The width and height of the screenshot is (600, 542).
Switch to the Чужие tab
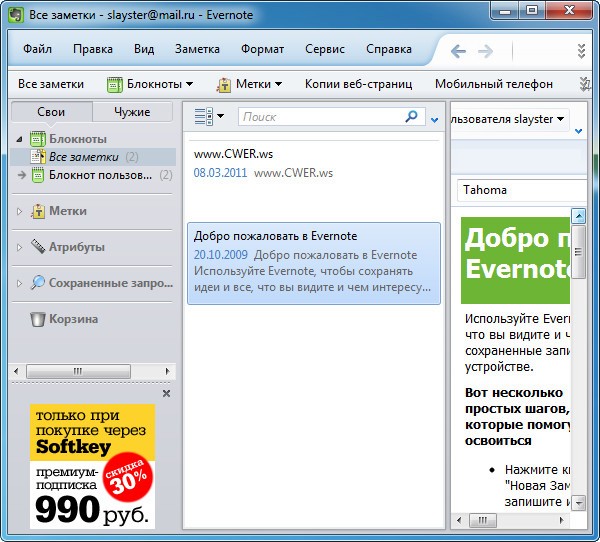[x=132, y=112]
